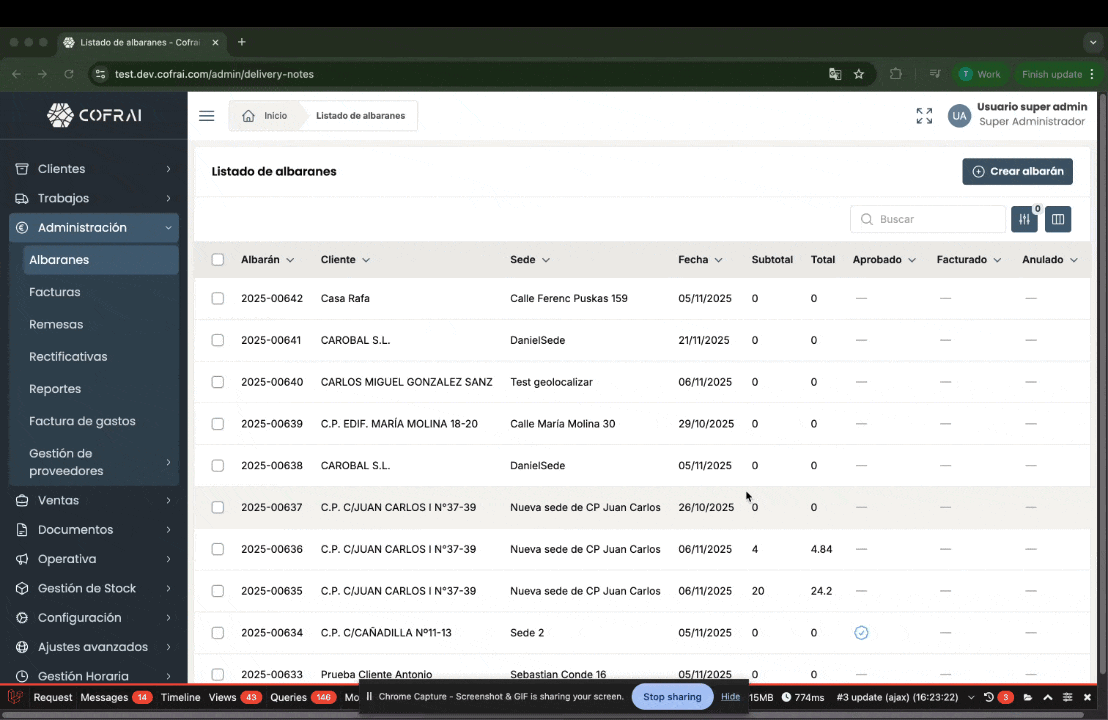The width and height of the screenshot is (1108, 720).
Task: Click the browser bookmark star icon
Action: [x=859, y=74]
